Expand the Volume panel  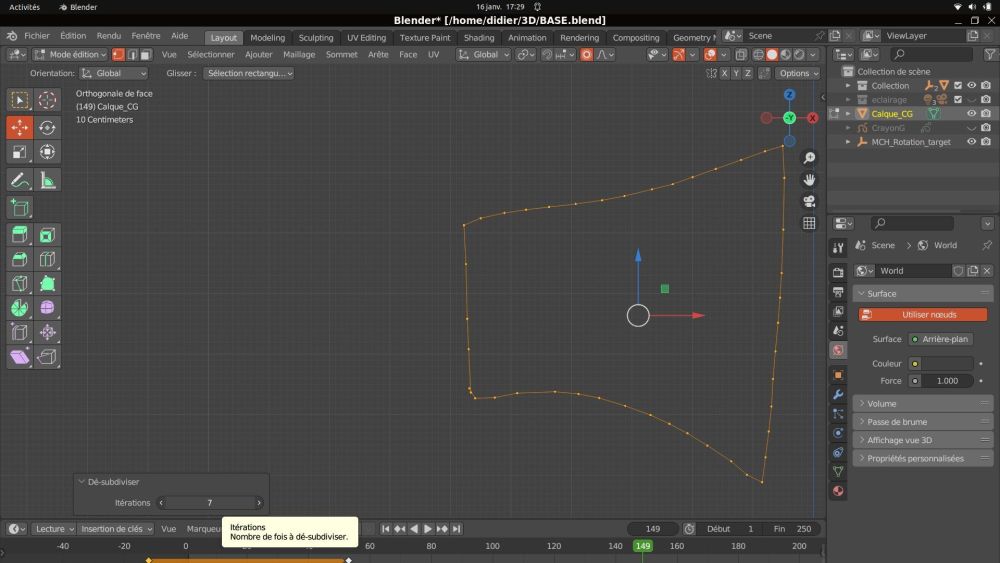(x=922, y=404)
